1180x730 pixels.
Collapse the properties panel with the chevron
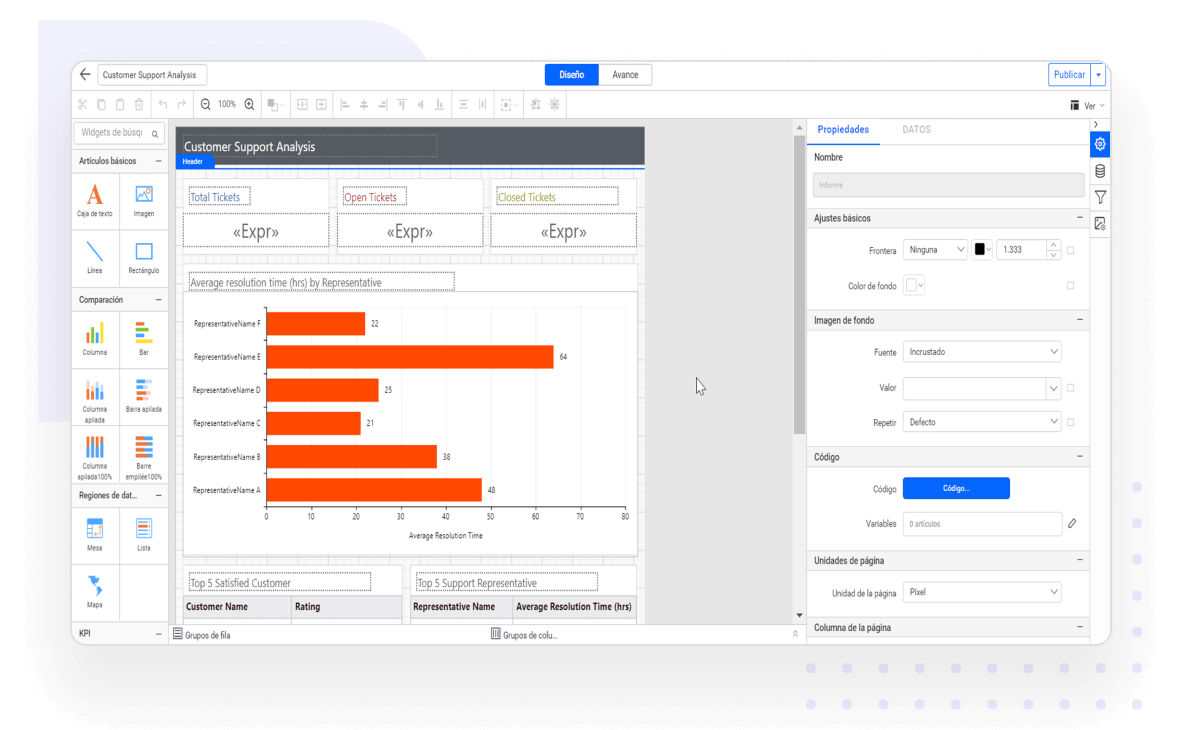tap(1096, 124)
